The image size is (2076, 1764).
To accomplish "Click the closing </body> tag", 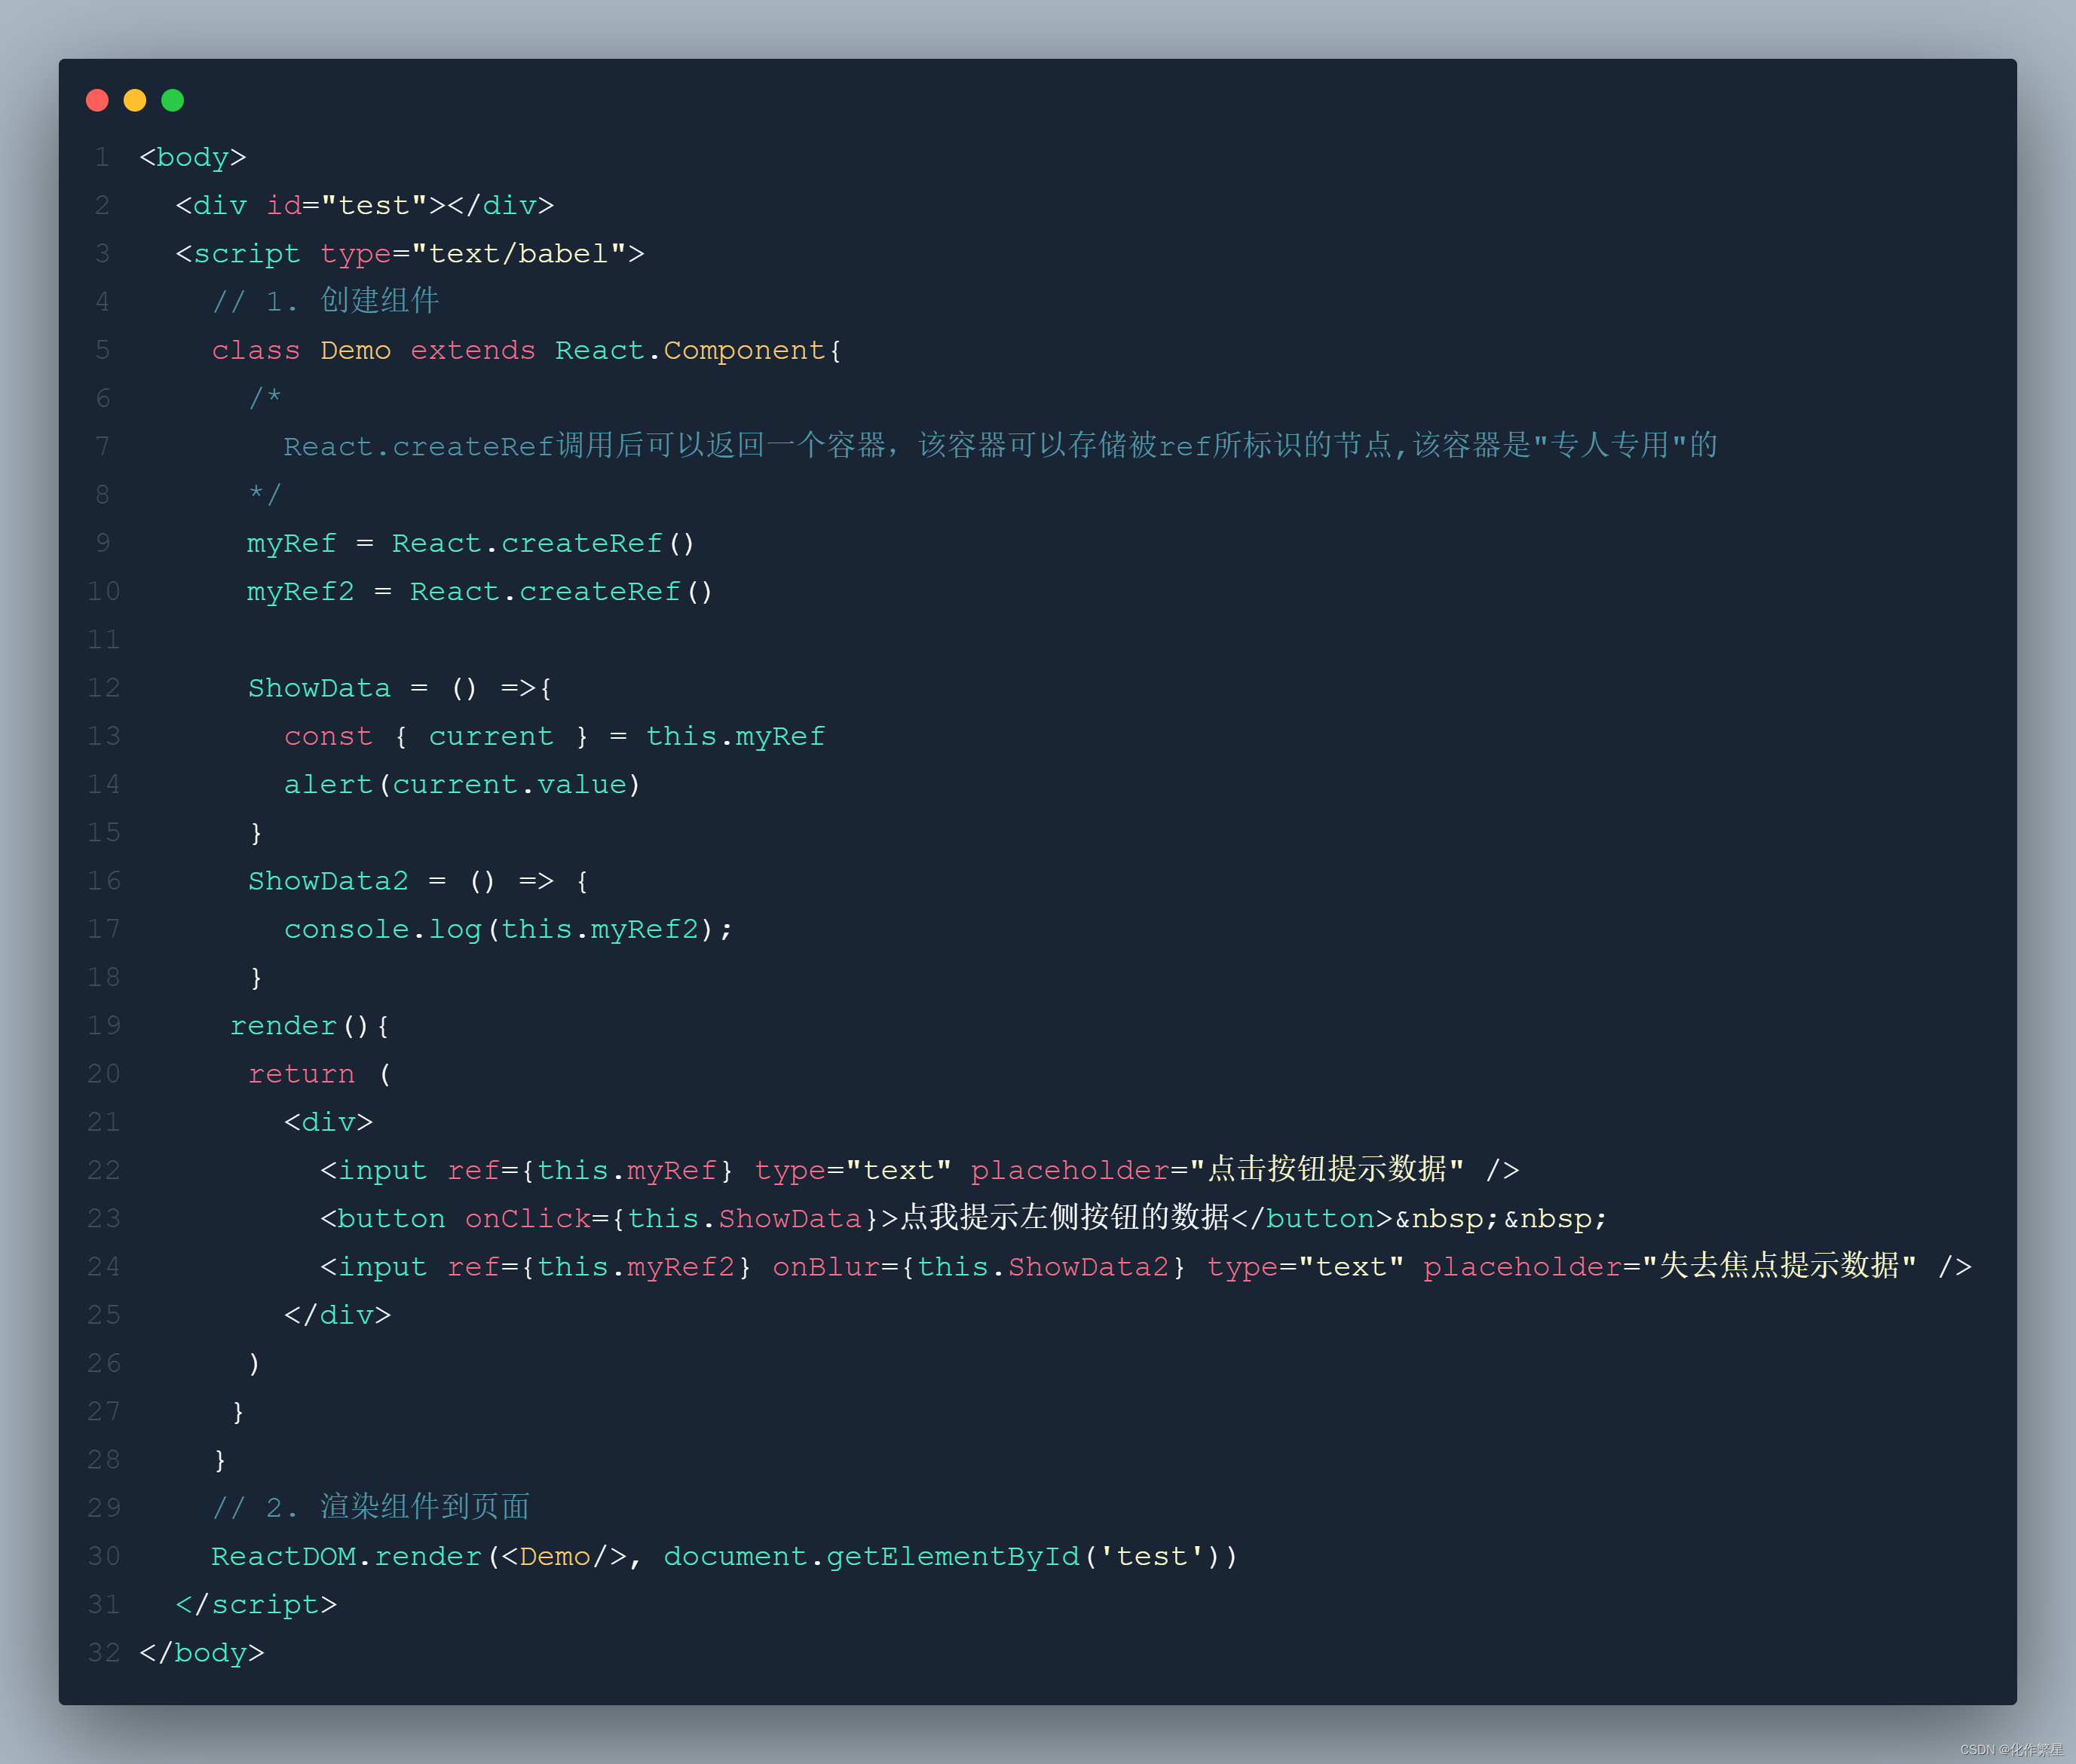I will [x=202, y=1652].
